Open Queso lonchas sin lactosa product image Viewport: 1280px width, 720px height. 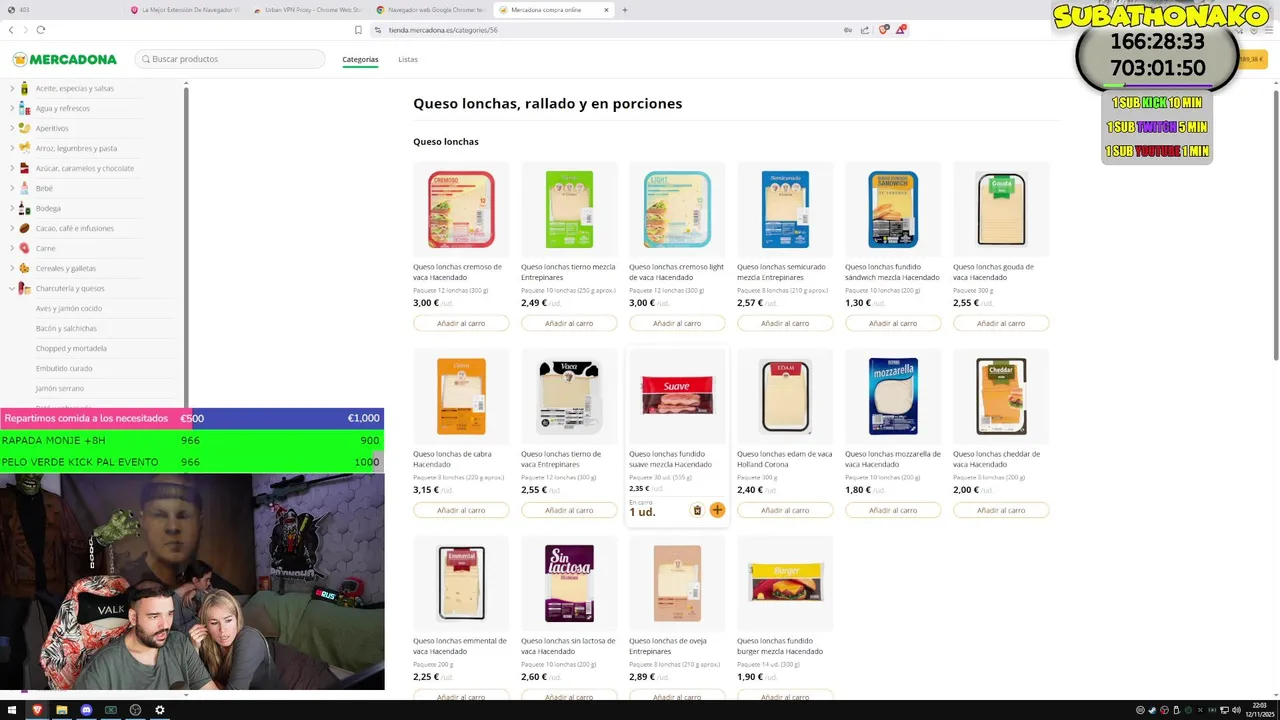[569, 583]
